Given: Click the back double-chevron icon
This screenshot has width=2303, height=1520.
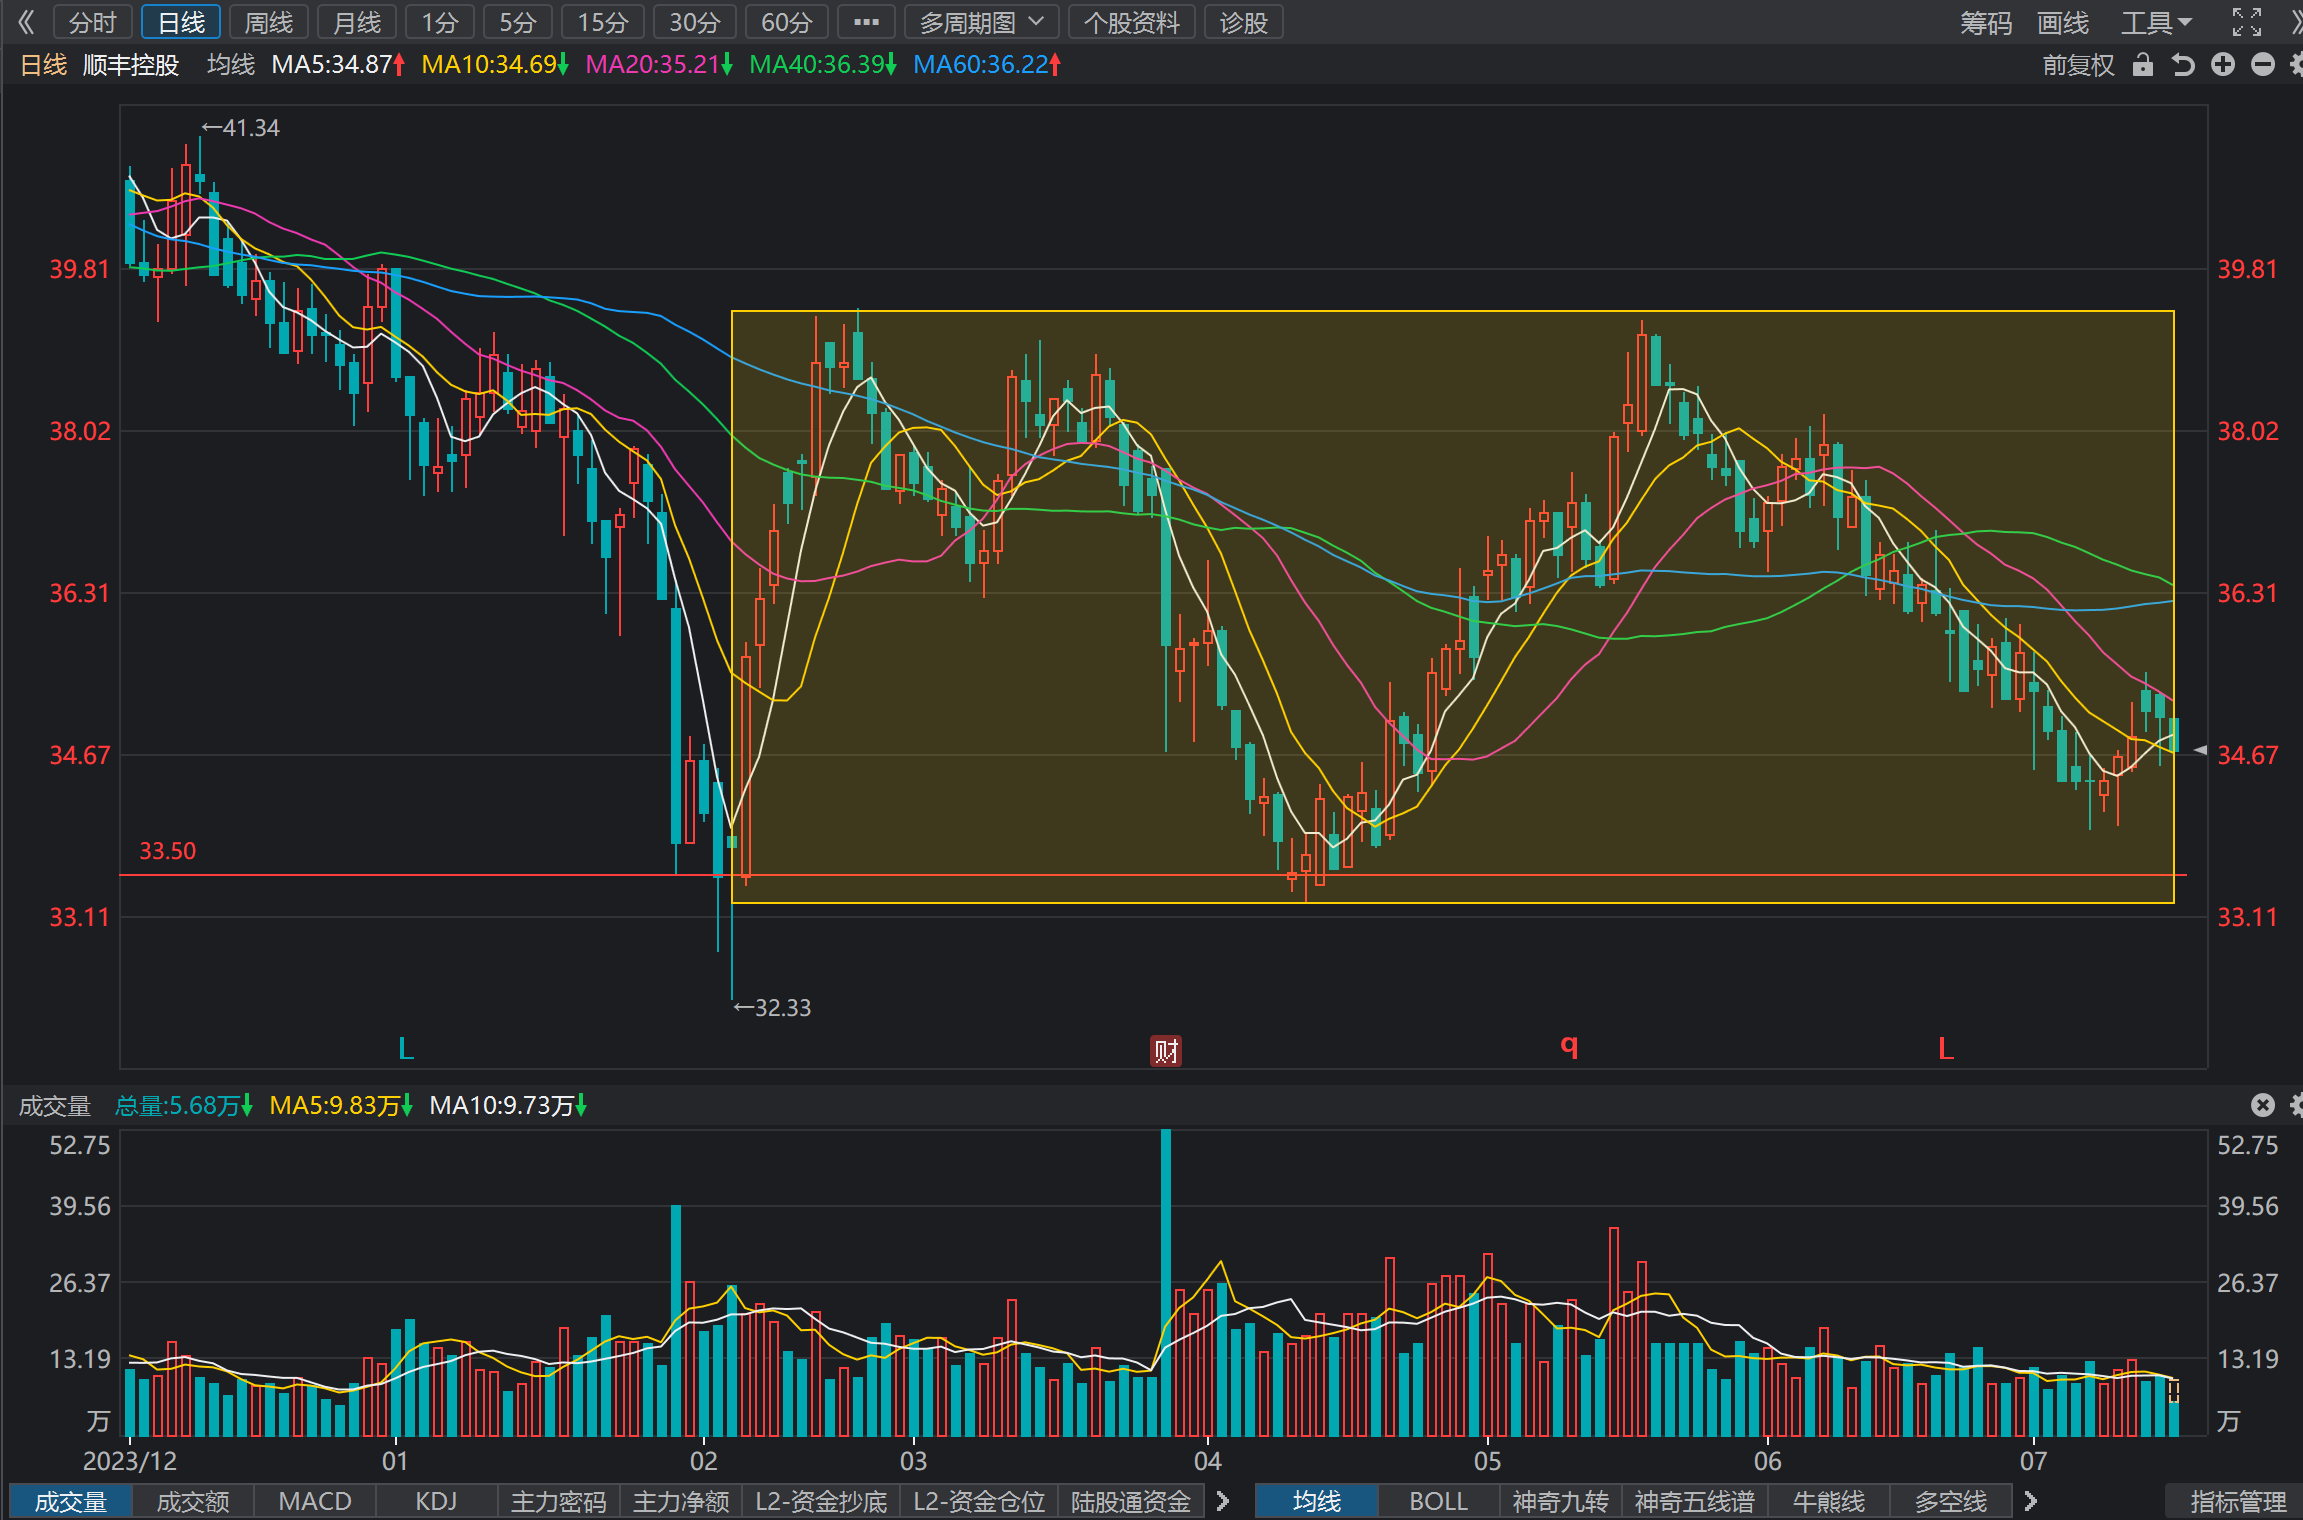Looking at the screenshot, I should [26, 22].
